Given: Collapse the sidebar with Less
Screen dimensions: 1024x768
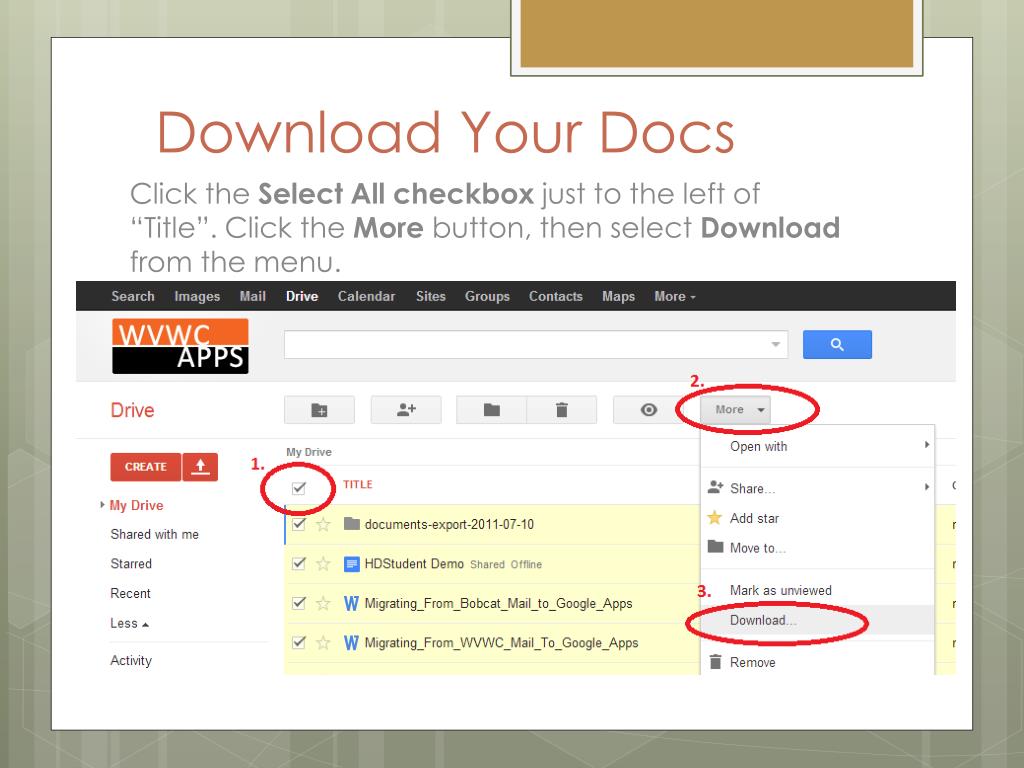Looking at the screenshot, I should click(x=129, y=624).
